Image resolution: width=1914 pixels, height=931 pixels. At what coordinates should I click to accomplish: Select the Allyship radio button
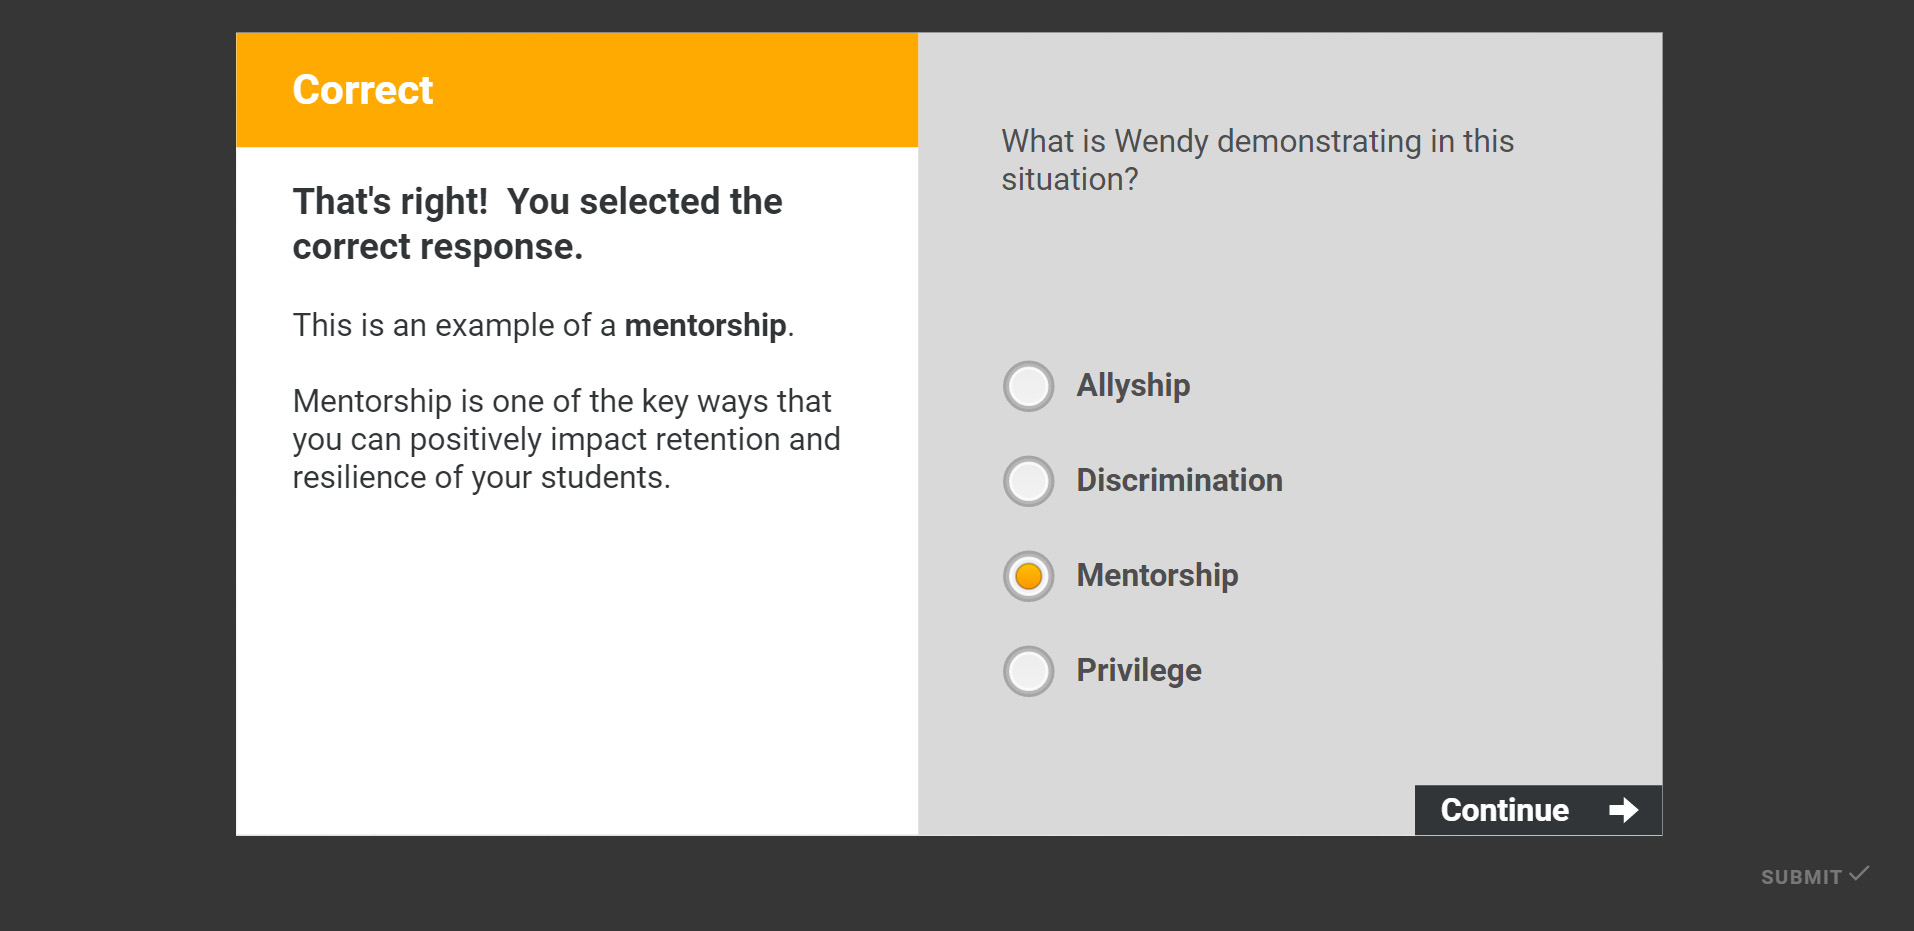click(1028, 386)
